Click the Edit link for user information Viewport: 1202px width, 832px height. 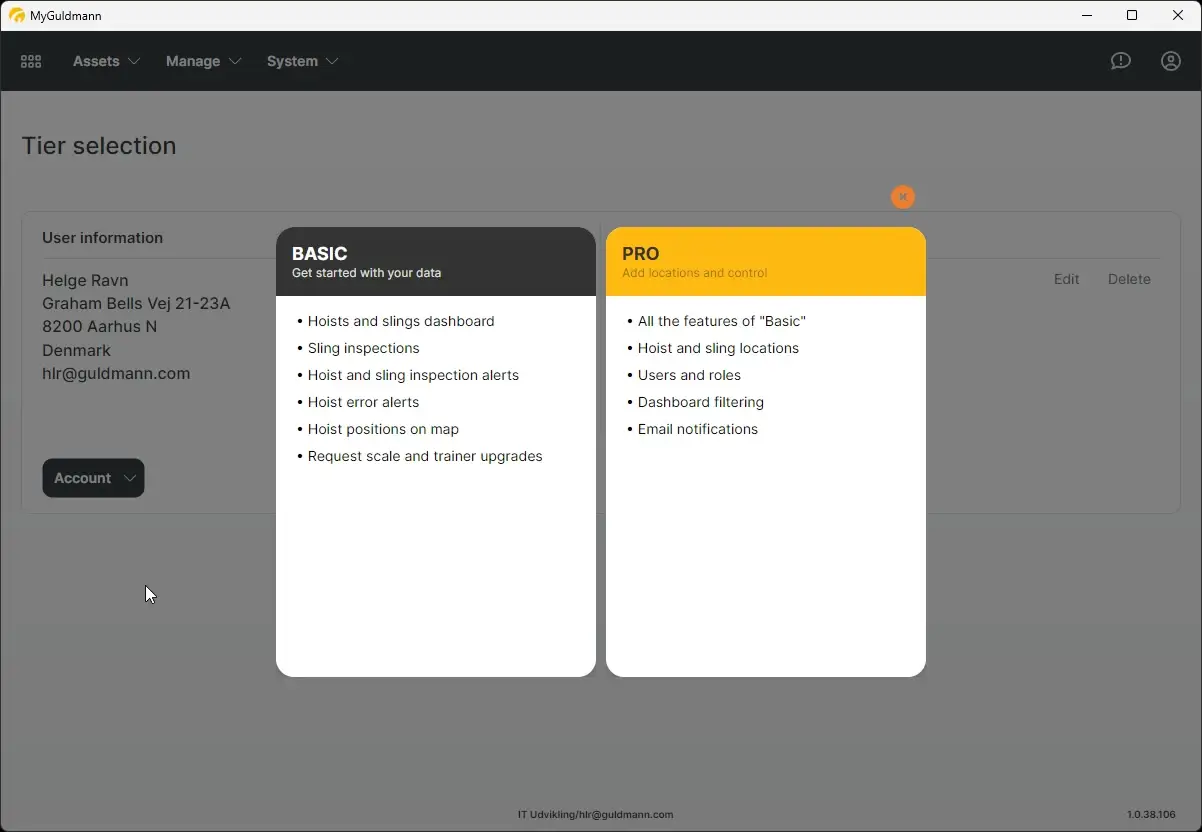coord(1066,279)
